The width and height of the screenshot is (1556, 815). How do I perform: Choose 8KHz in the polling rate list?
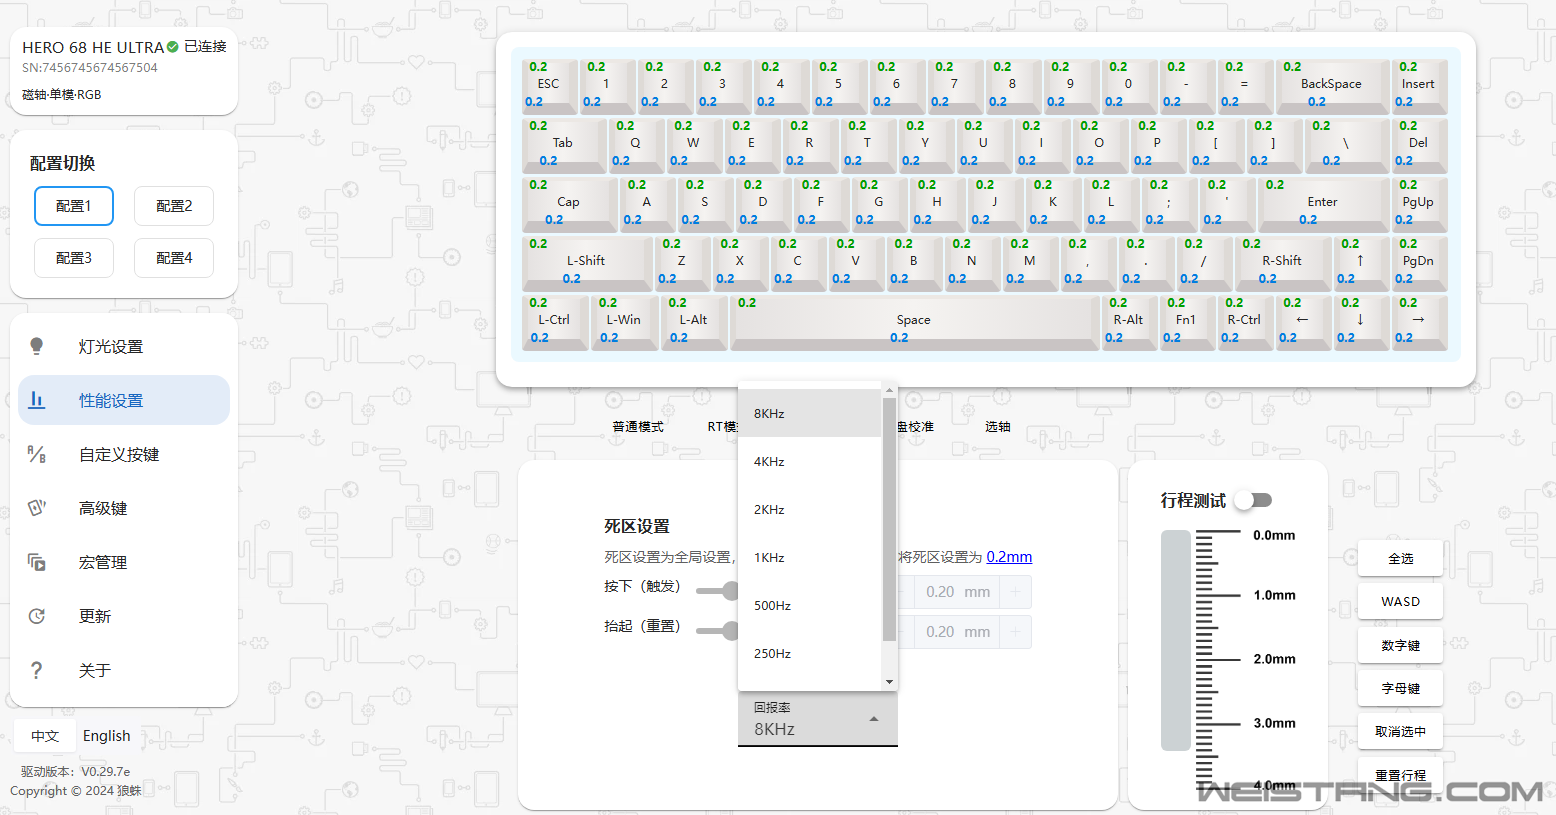pos(810,413)
